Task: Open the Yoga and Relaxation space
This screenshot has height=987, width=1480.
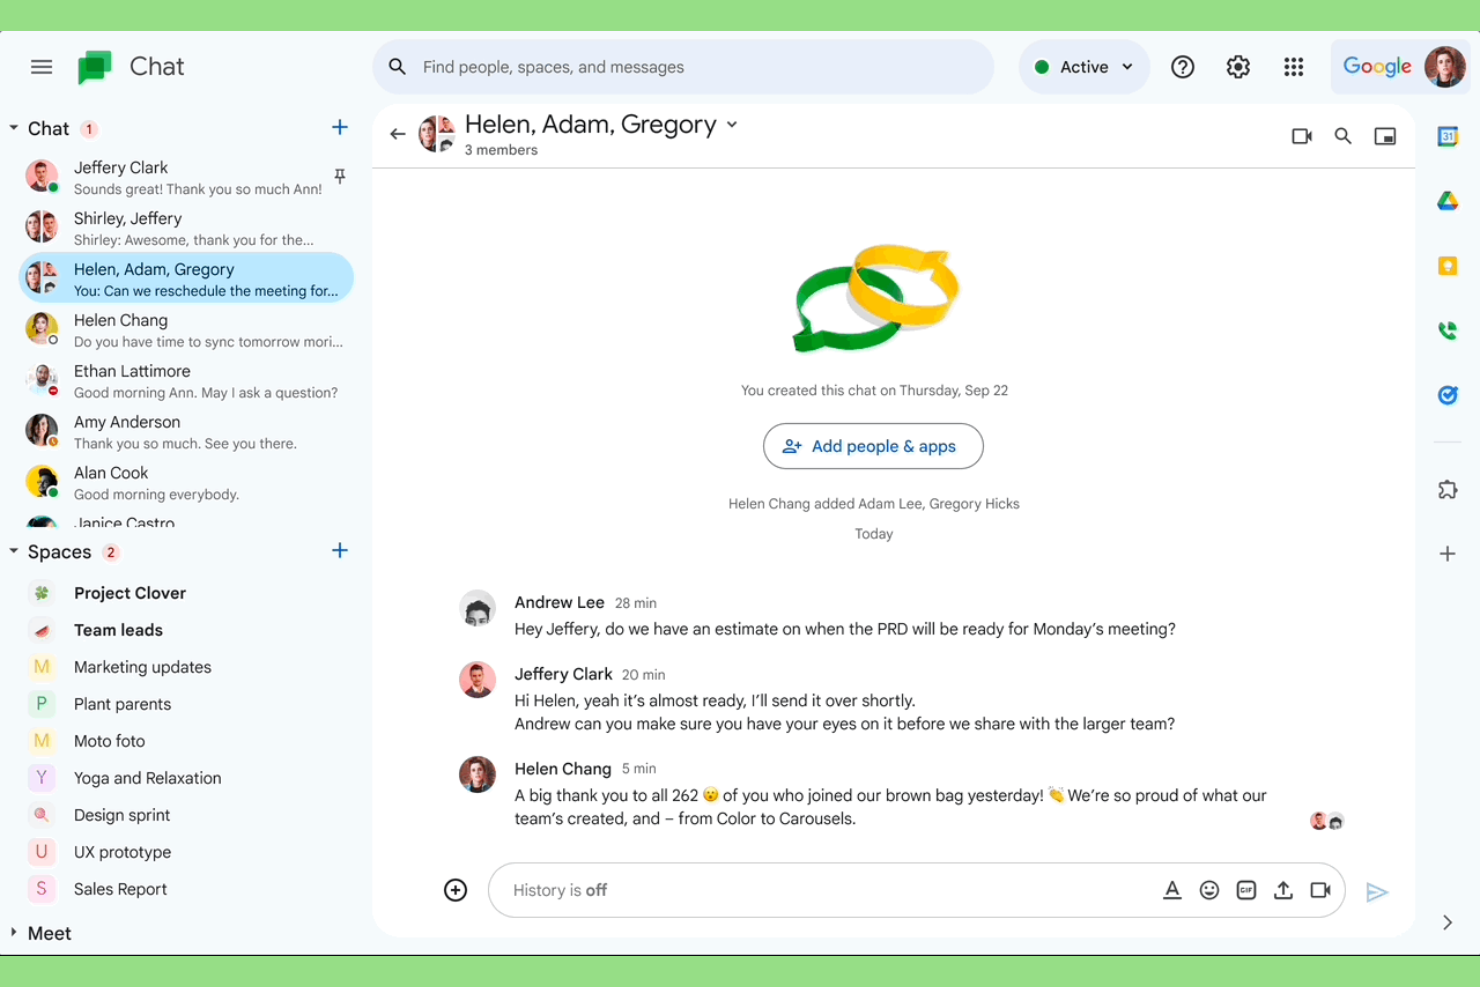Action: (147, 777)
